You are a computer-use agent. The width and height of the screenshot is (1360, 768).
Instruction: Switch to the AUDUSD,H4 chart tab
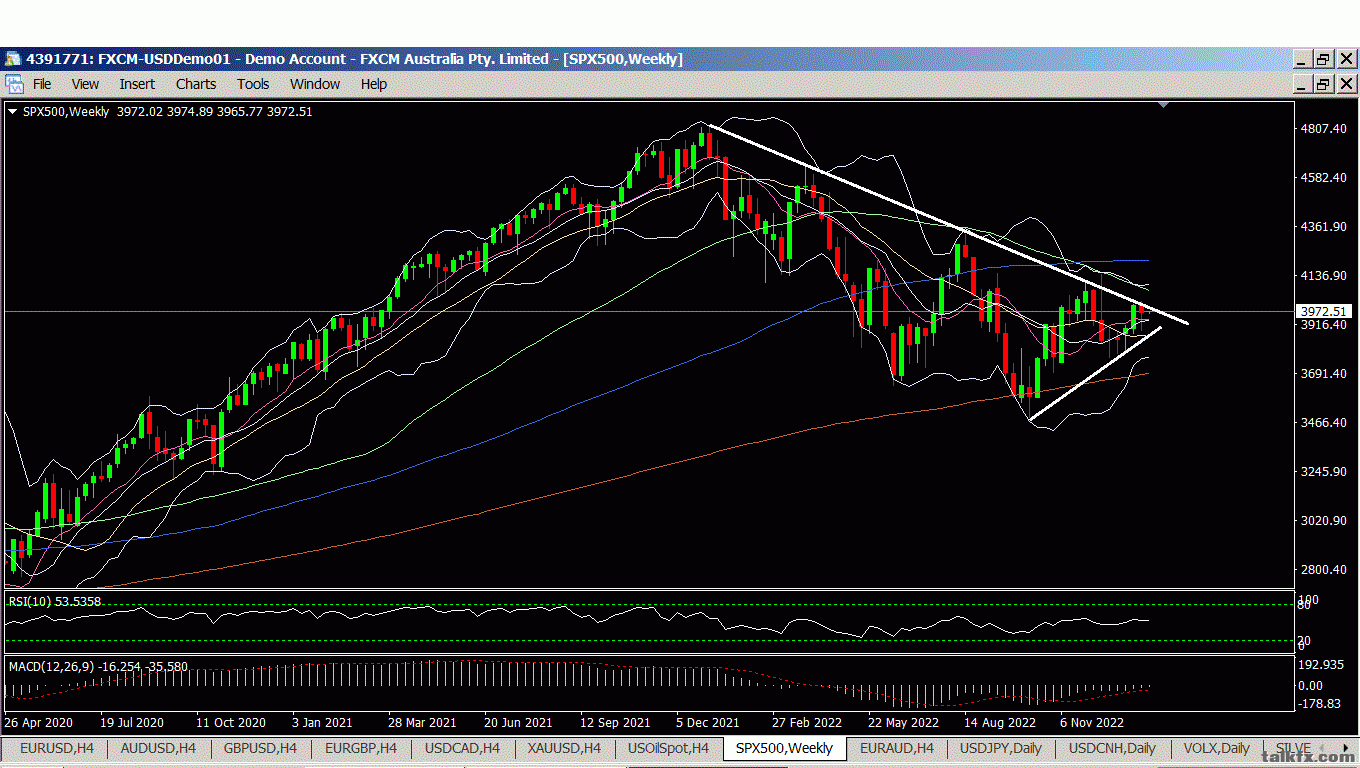pos(157,748)
